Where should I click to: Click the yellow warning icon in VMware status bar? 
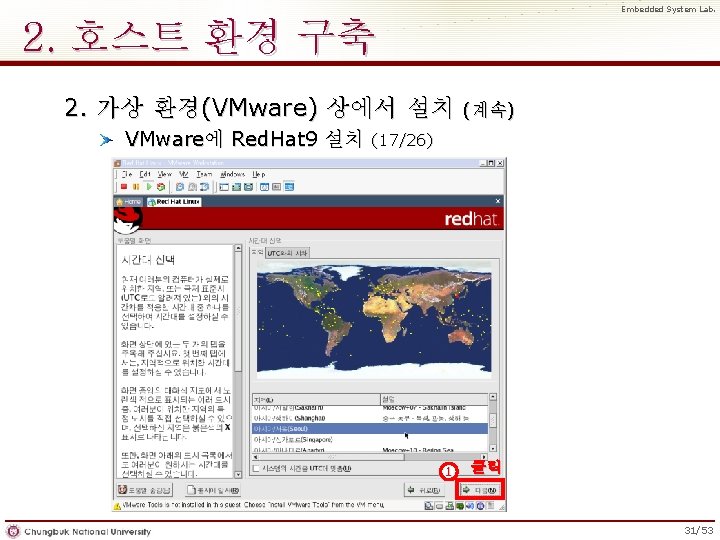[x=118, y=506]
